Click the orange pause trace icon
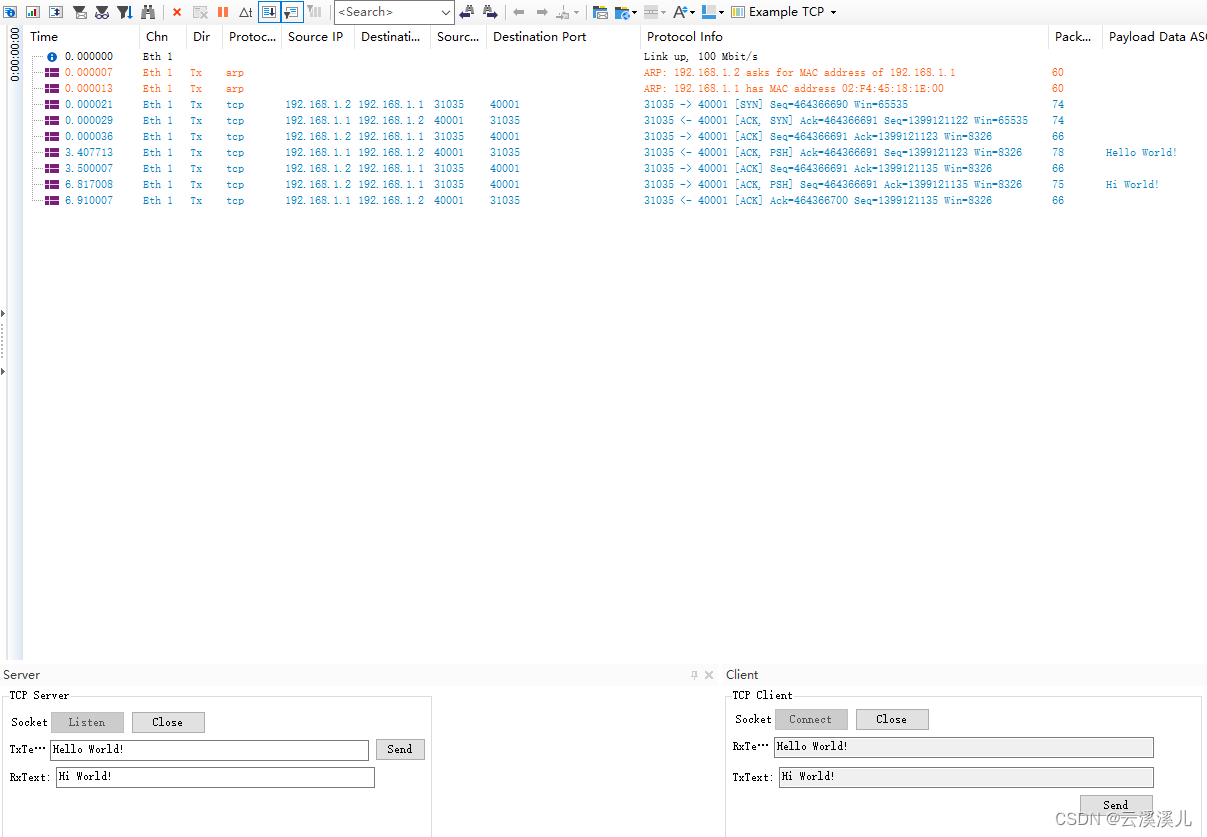 click(223, 12)
